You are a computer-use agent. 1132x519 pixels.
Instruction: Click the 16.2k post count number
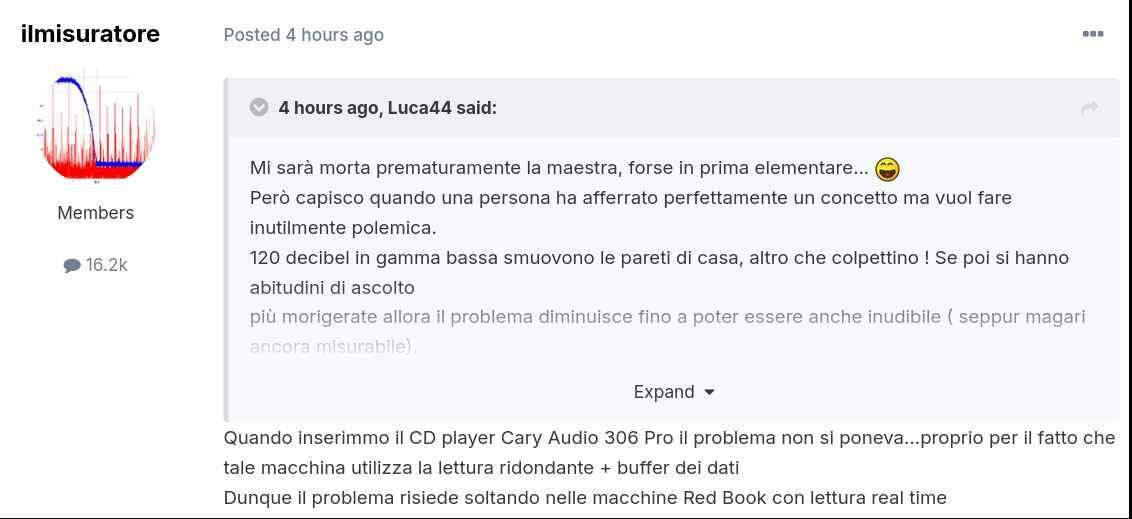point(107,265)
